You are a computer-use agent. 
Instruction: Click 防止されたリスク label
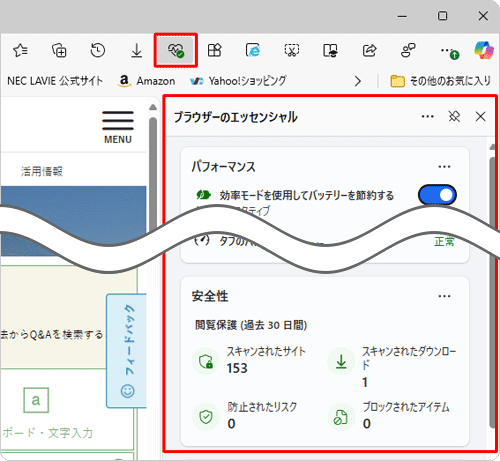tap(262, 407)
